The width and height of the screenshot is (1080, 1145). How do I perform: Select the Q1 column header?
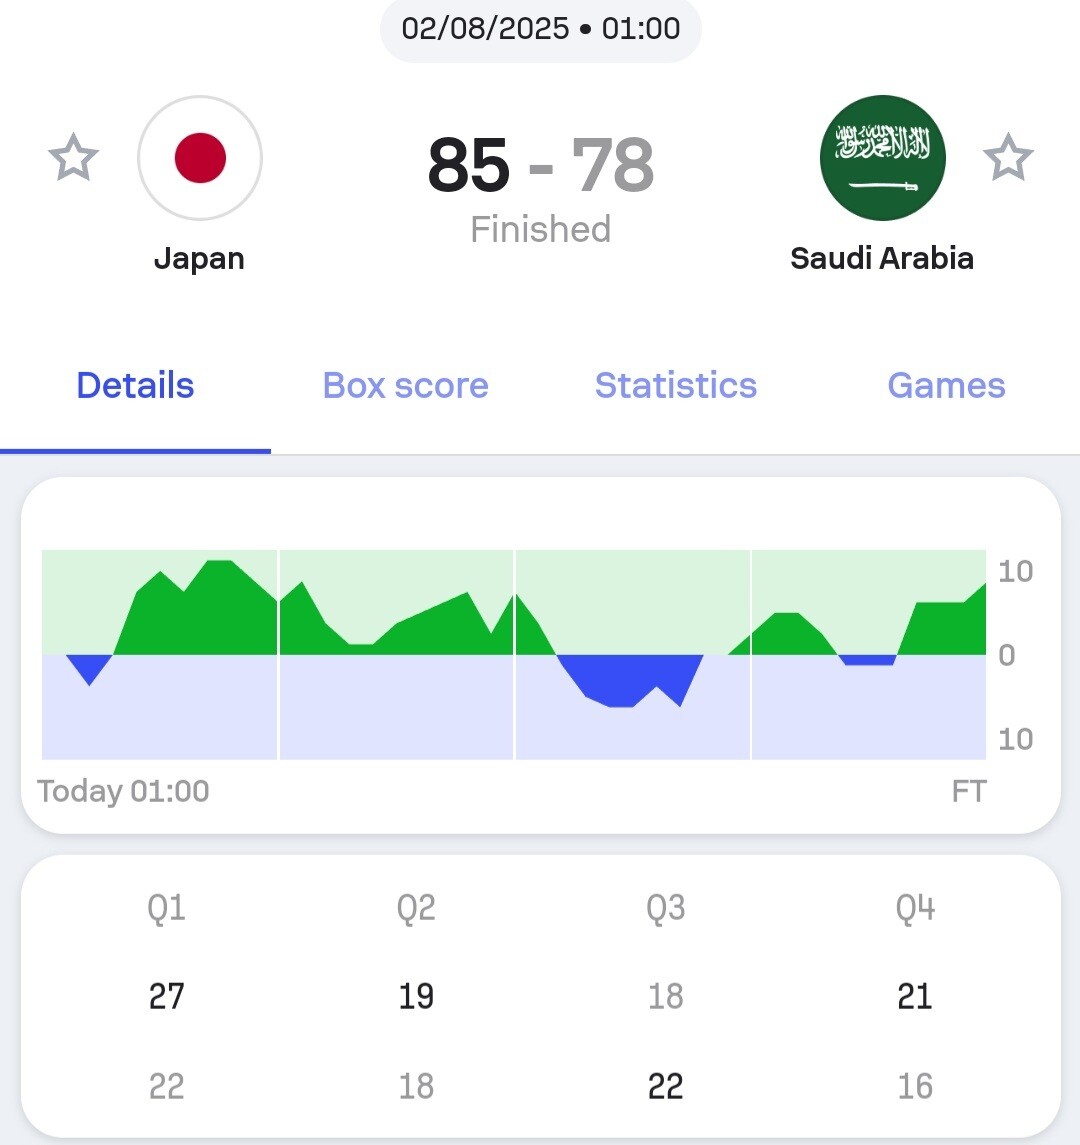click(x=166, y=908)
